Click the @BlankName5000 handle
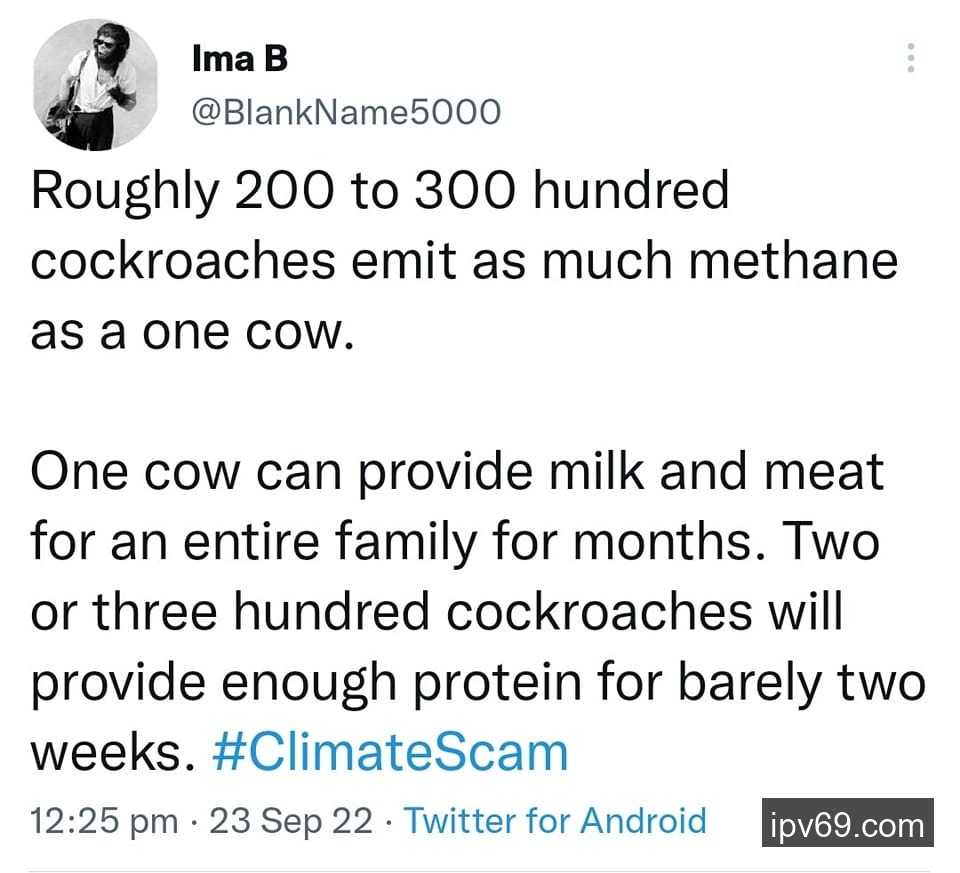The width and height of the screenshot is (960, 873). pyautogui.click(x=345, y=112)
